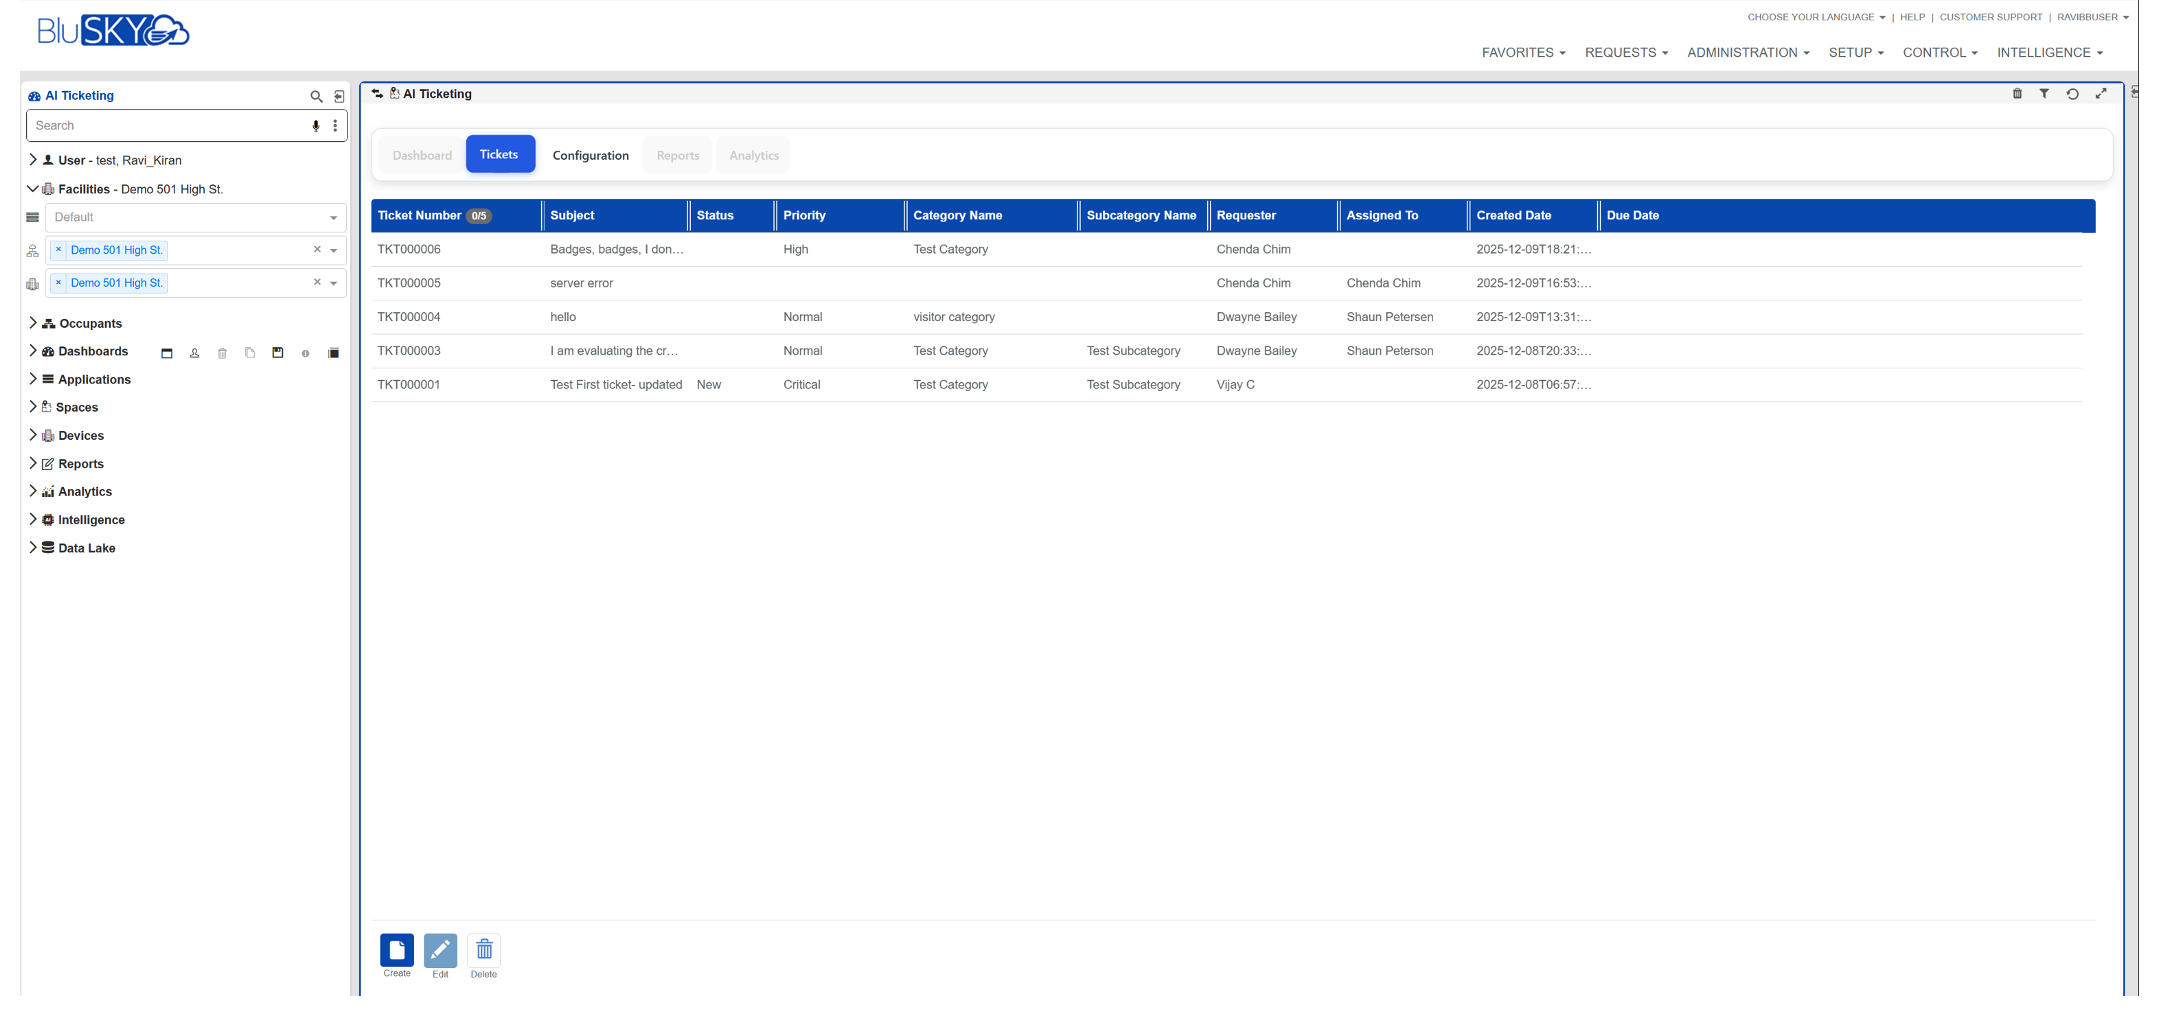The height and width of the screenshot is (1020, 2170).
Task: Select ticket row TKT000004
Action: click(x=409, y=317)
